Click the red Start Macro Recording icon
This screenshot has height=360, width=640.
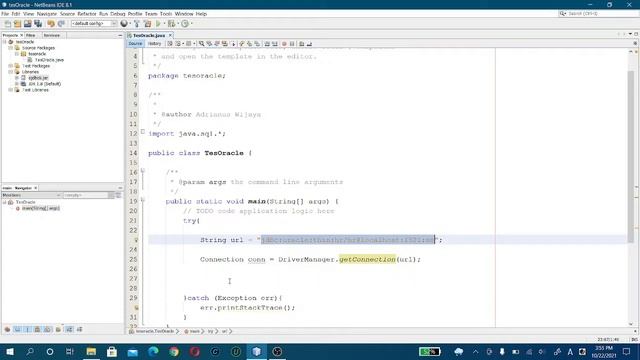coord(284,44)
